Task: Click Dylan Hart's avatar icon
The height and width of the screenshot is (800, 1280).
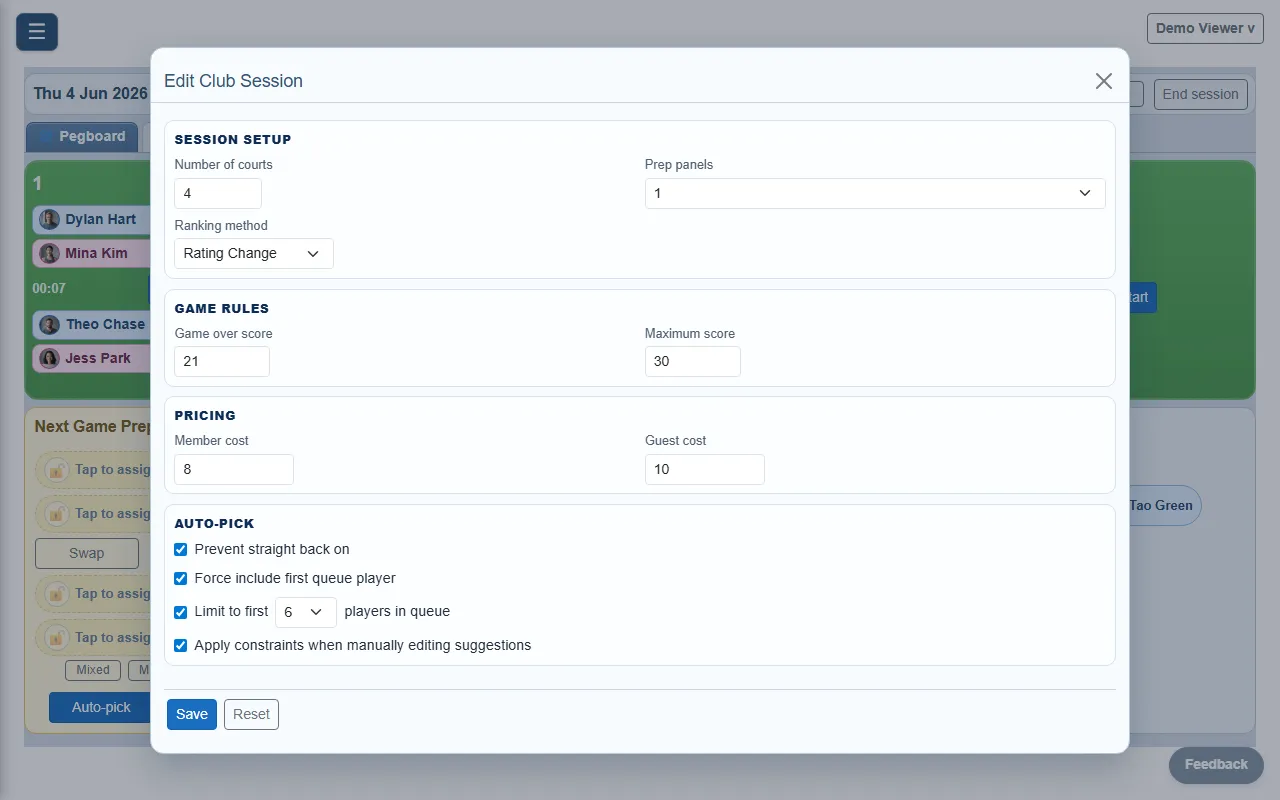Action: (50, 220)
